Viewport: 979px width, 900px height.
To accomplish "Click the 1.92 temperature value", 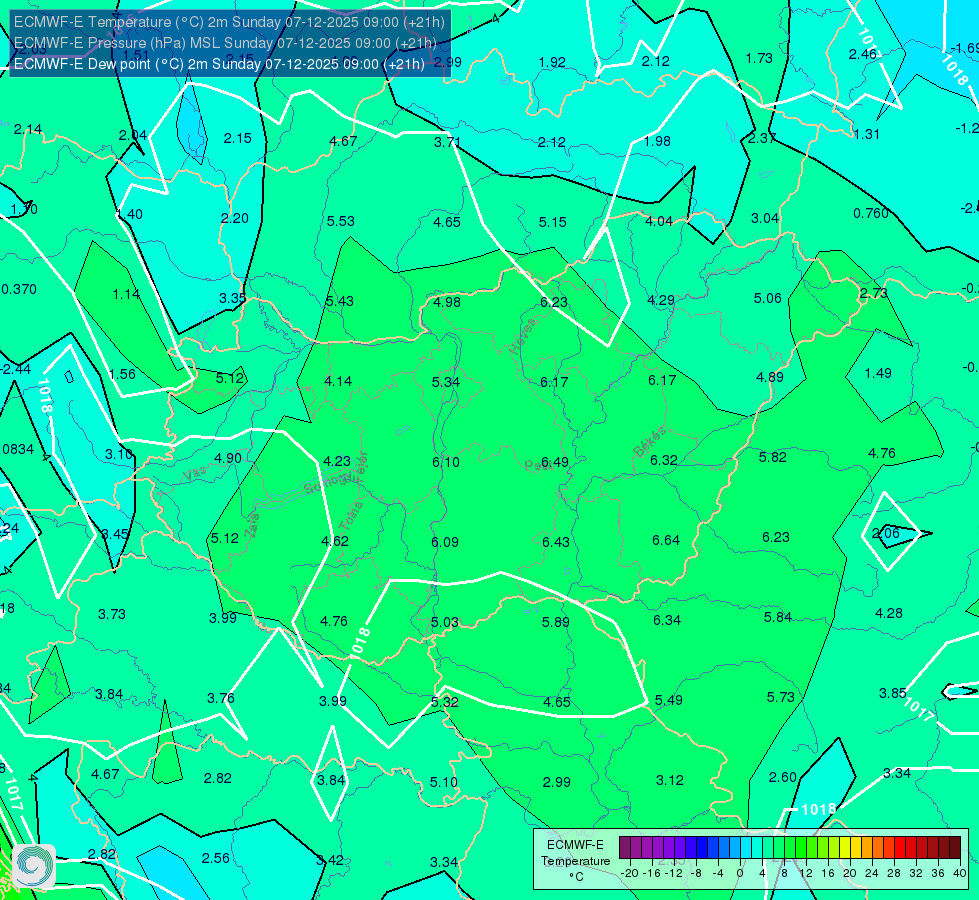I will [552, 62].
